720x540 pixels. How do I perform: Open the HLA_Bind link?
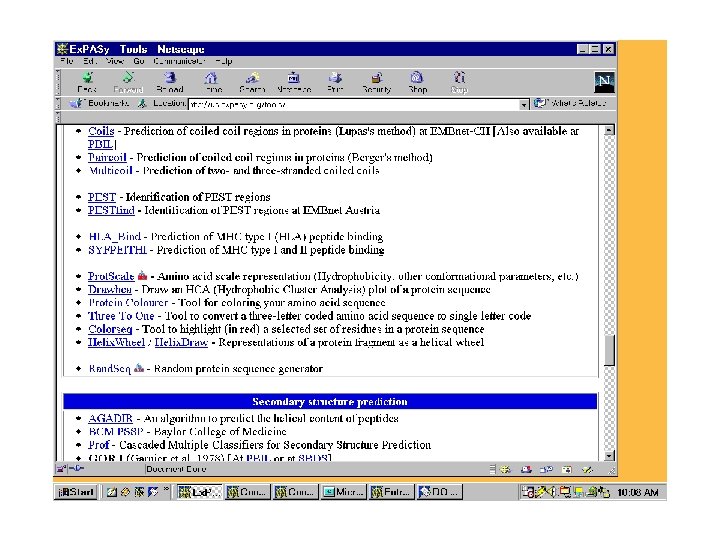114,237
